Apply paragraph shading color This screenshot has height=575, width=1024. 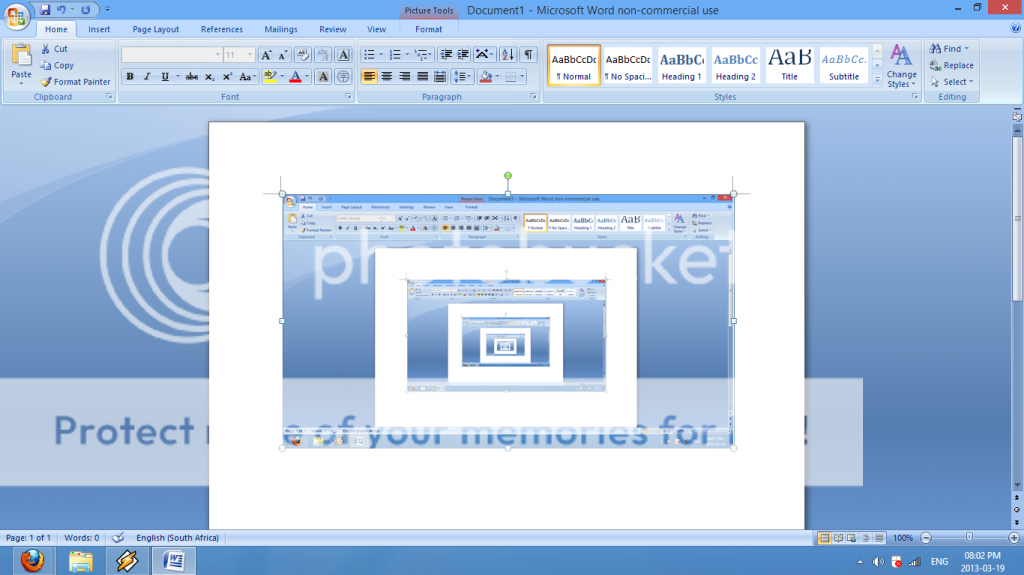485,76
